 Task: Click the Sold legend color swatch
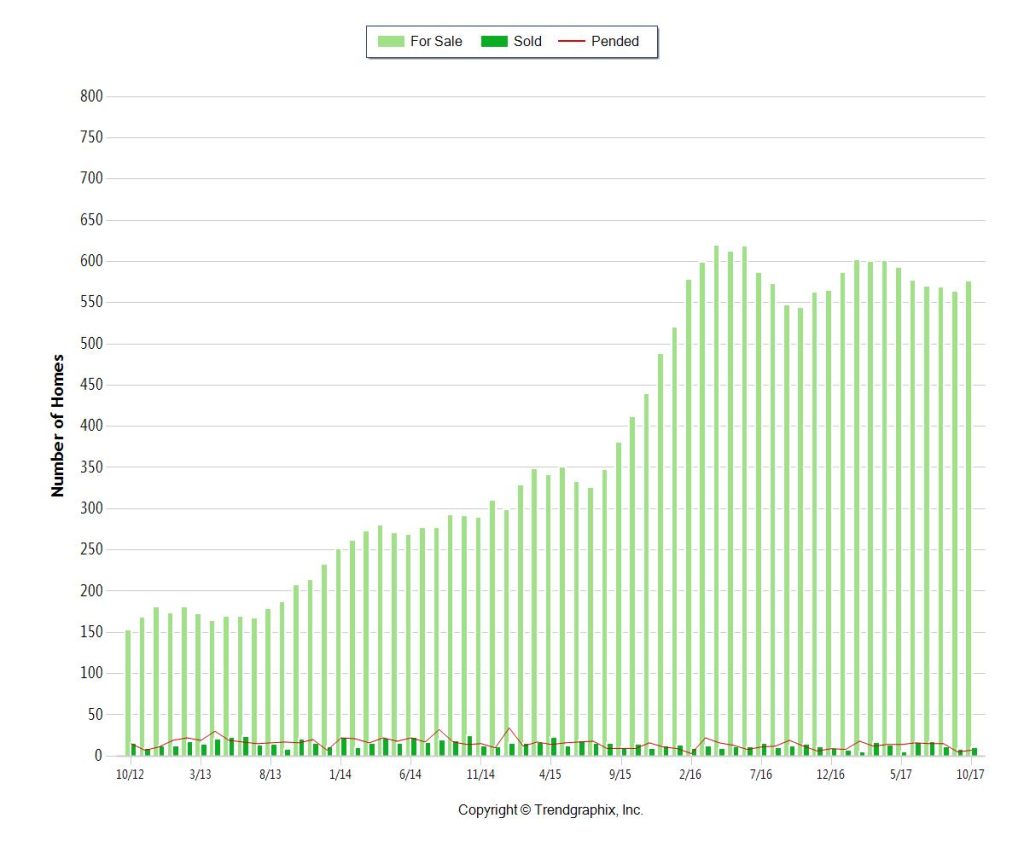point(494,41)
